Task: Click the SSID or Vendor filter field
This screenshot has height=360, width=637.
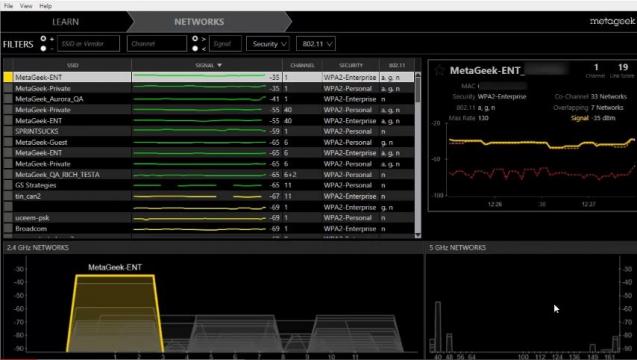Action: click(89, 44)
